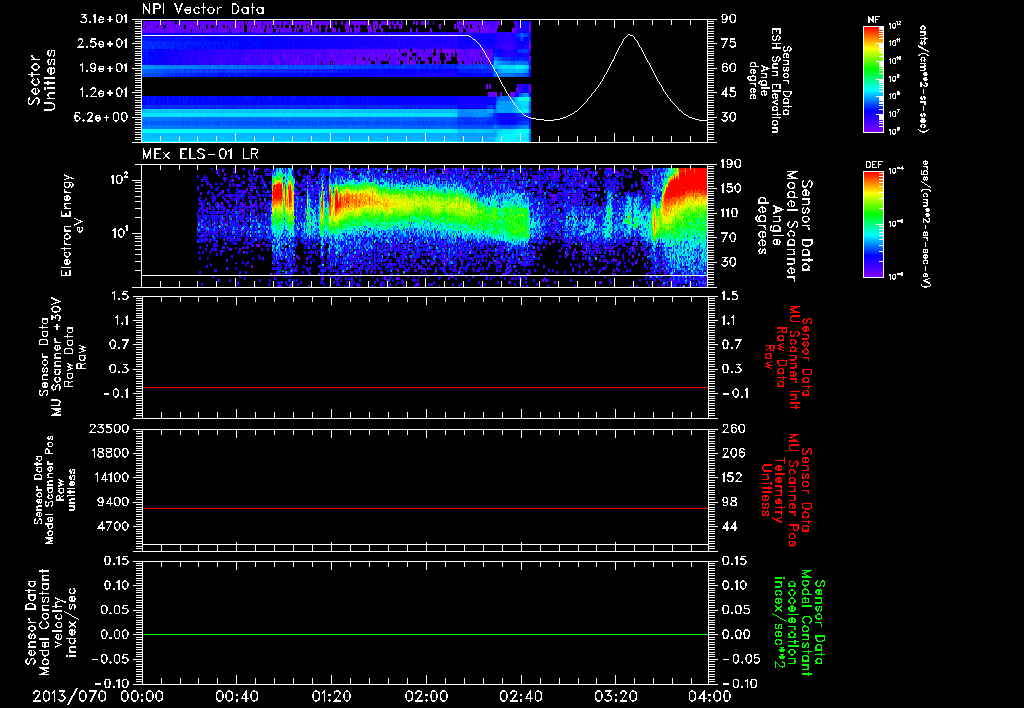Click the 'ESH Sun Elevation Angle' axis title

click(x=770, y=80)
